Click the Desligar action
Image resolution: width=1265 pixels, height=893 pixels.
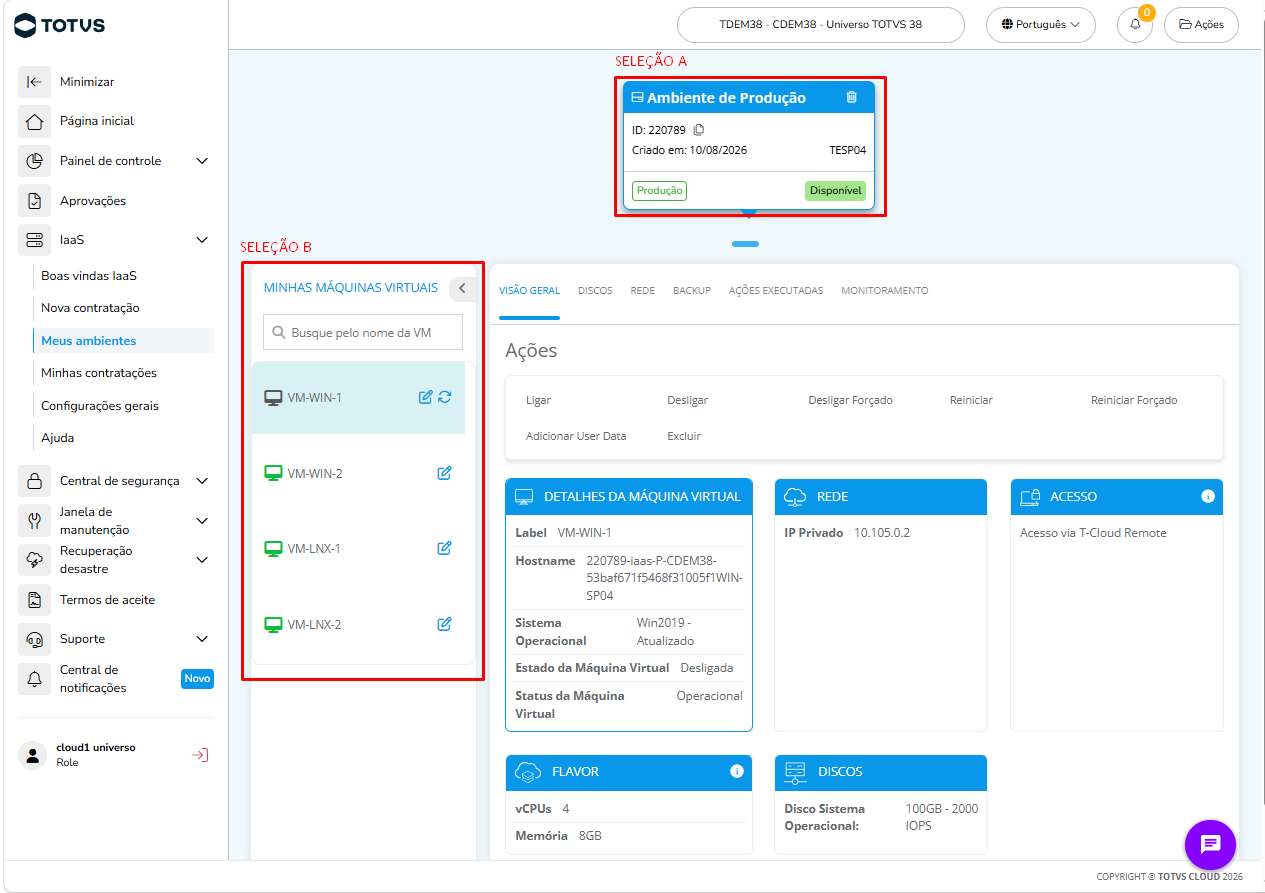687,400
